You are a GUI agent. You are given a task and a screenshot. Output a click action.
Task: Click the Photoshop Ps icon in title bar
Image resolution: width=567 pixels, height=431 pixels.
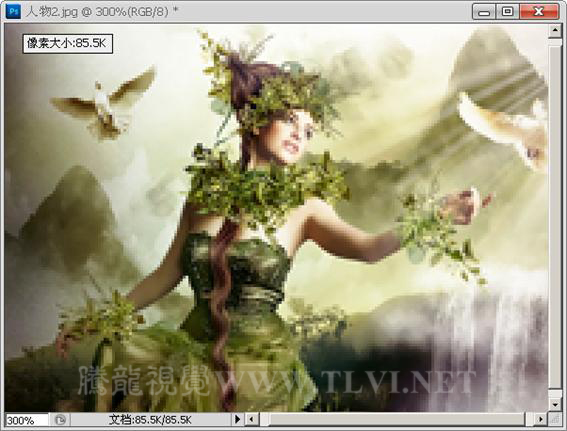[x=13, y=12]
